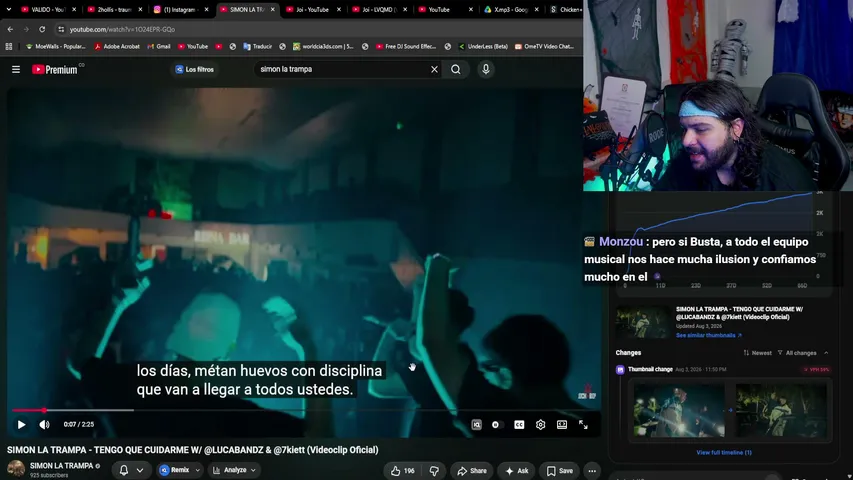Open UnderLess (Beta) bookmark
Image resolution: width=853 pixels, height=480 pixels.
[483, 47]
